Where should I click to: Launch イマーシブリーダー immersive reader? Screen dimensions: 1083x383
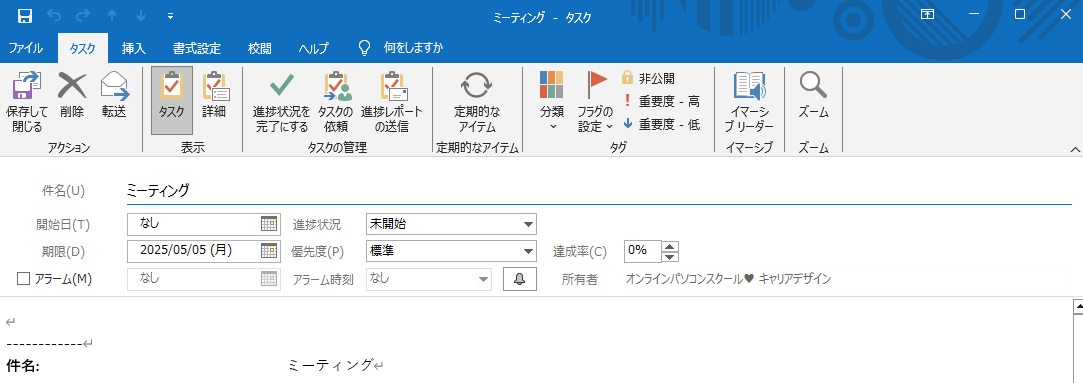click(x=750, y=101)
